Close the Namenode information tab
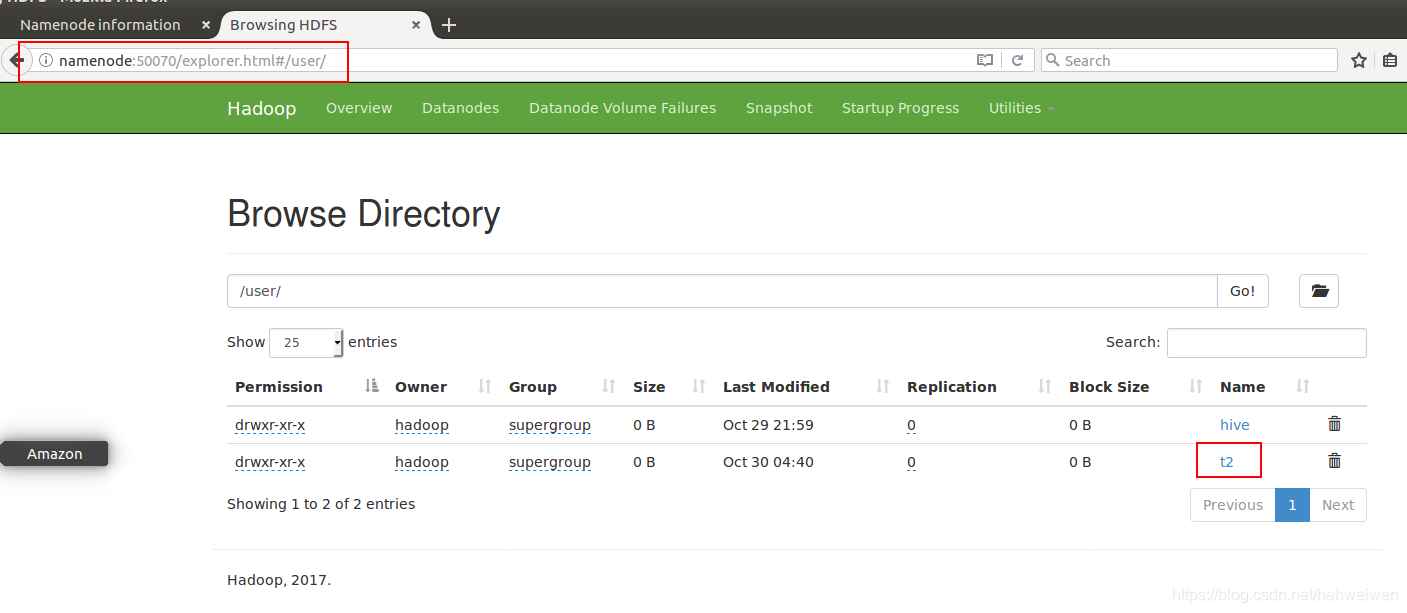Viewport: 1407px width, 613px height. pyautogui.click(x=206, y=25)
